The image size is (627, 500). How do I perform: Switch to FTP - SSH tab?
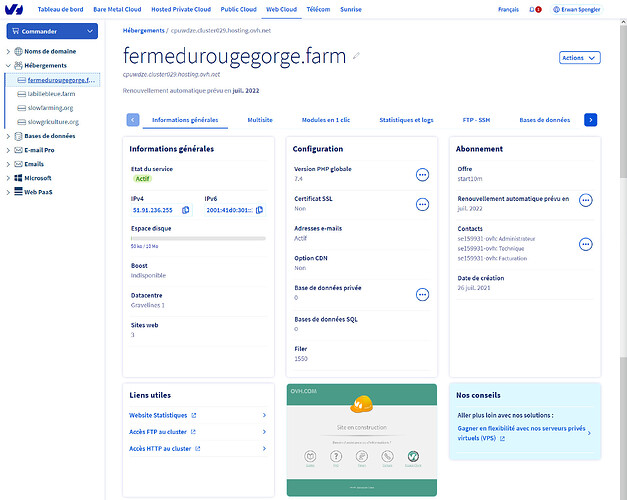[476, 120]
